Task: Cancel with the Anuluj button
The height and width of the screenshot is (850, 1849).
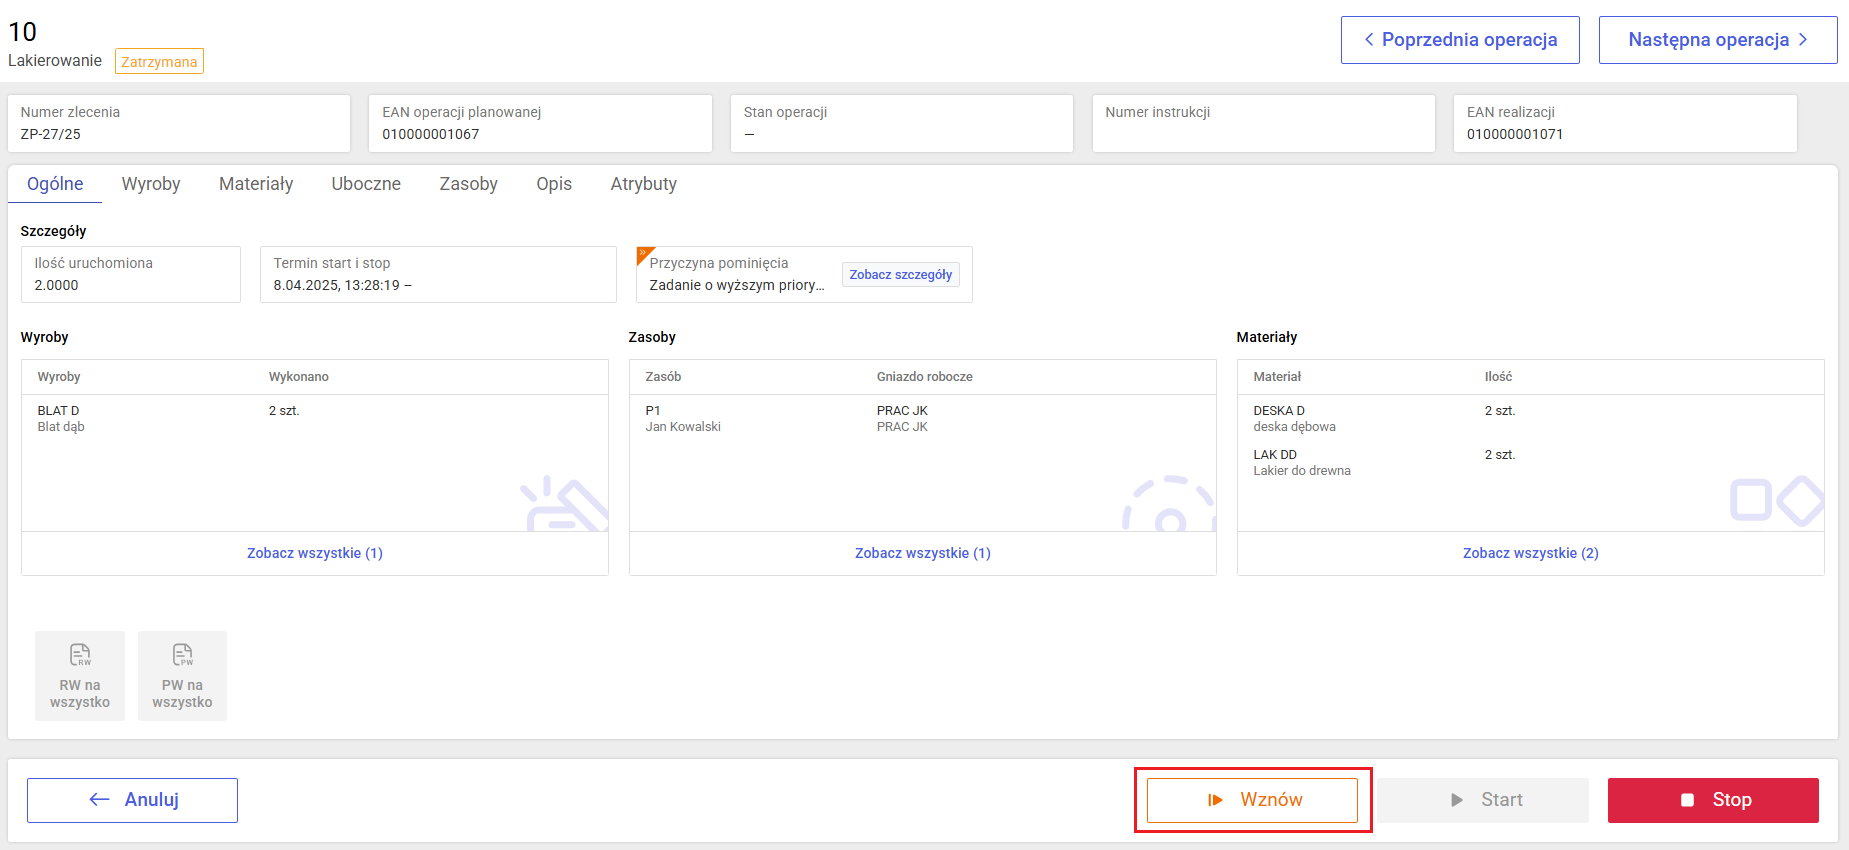Action: coord(132,800)
